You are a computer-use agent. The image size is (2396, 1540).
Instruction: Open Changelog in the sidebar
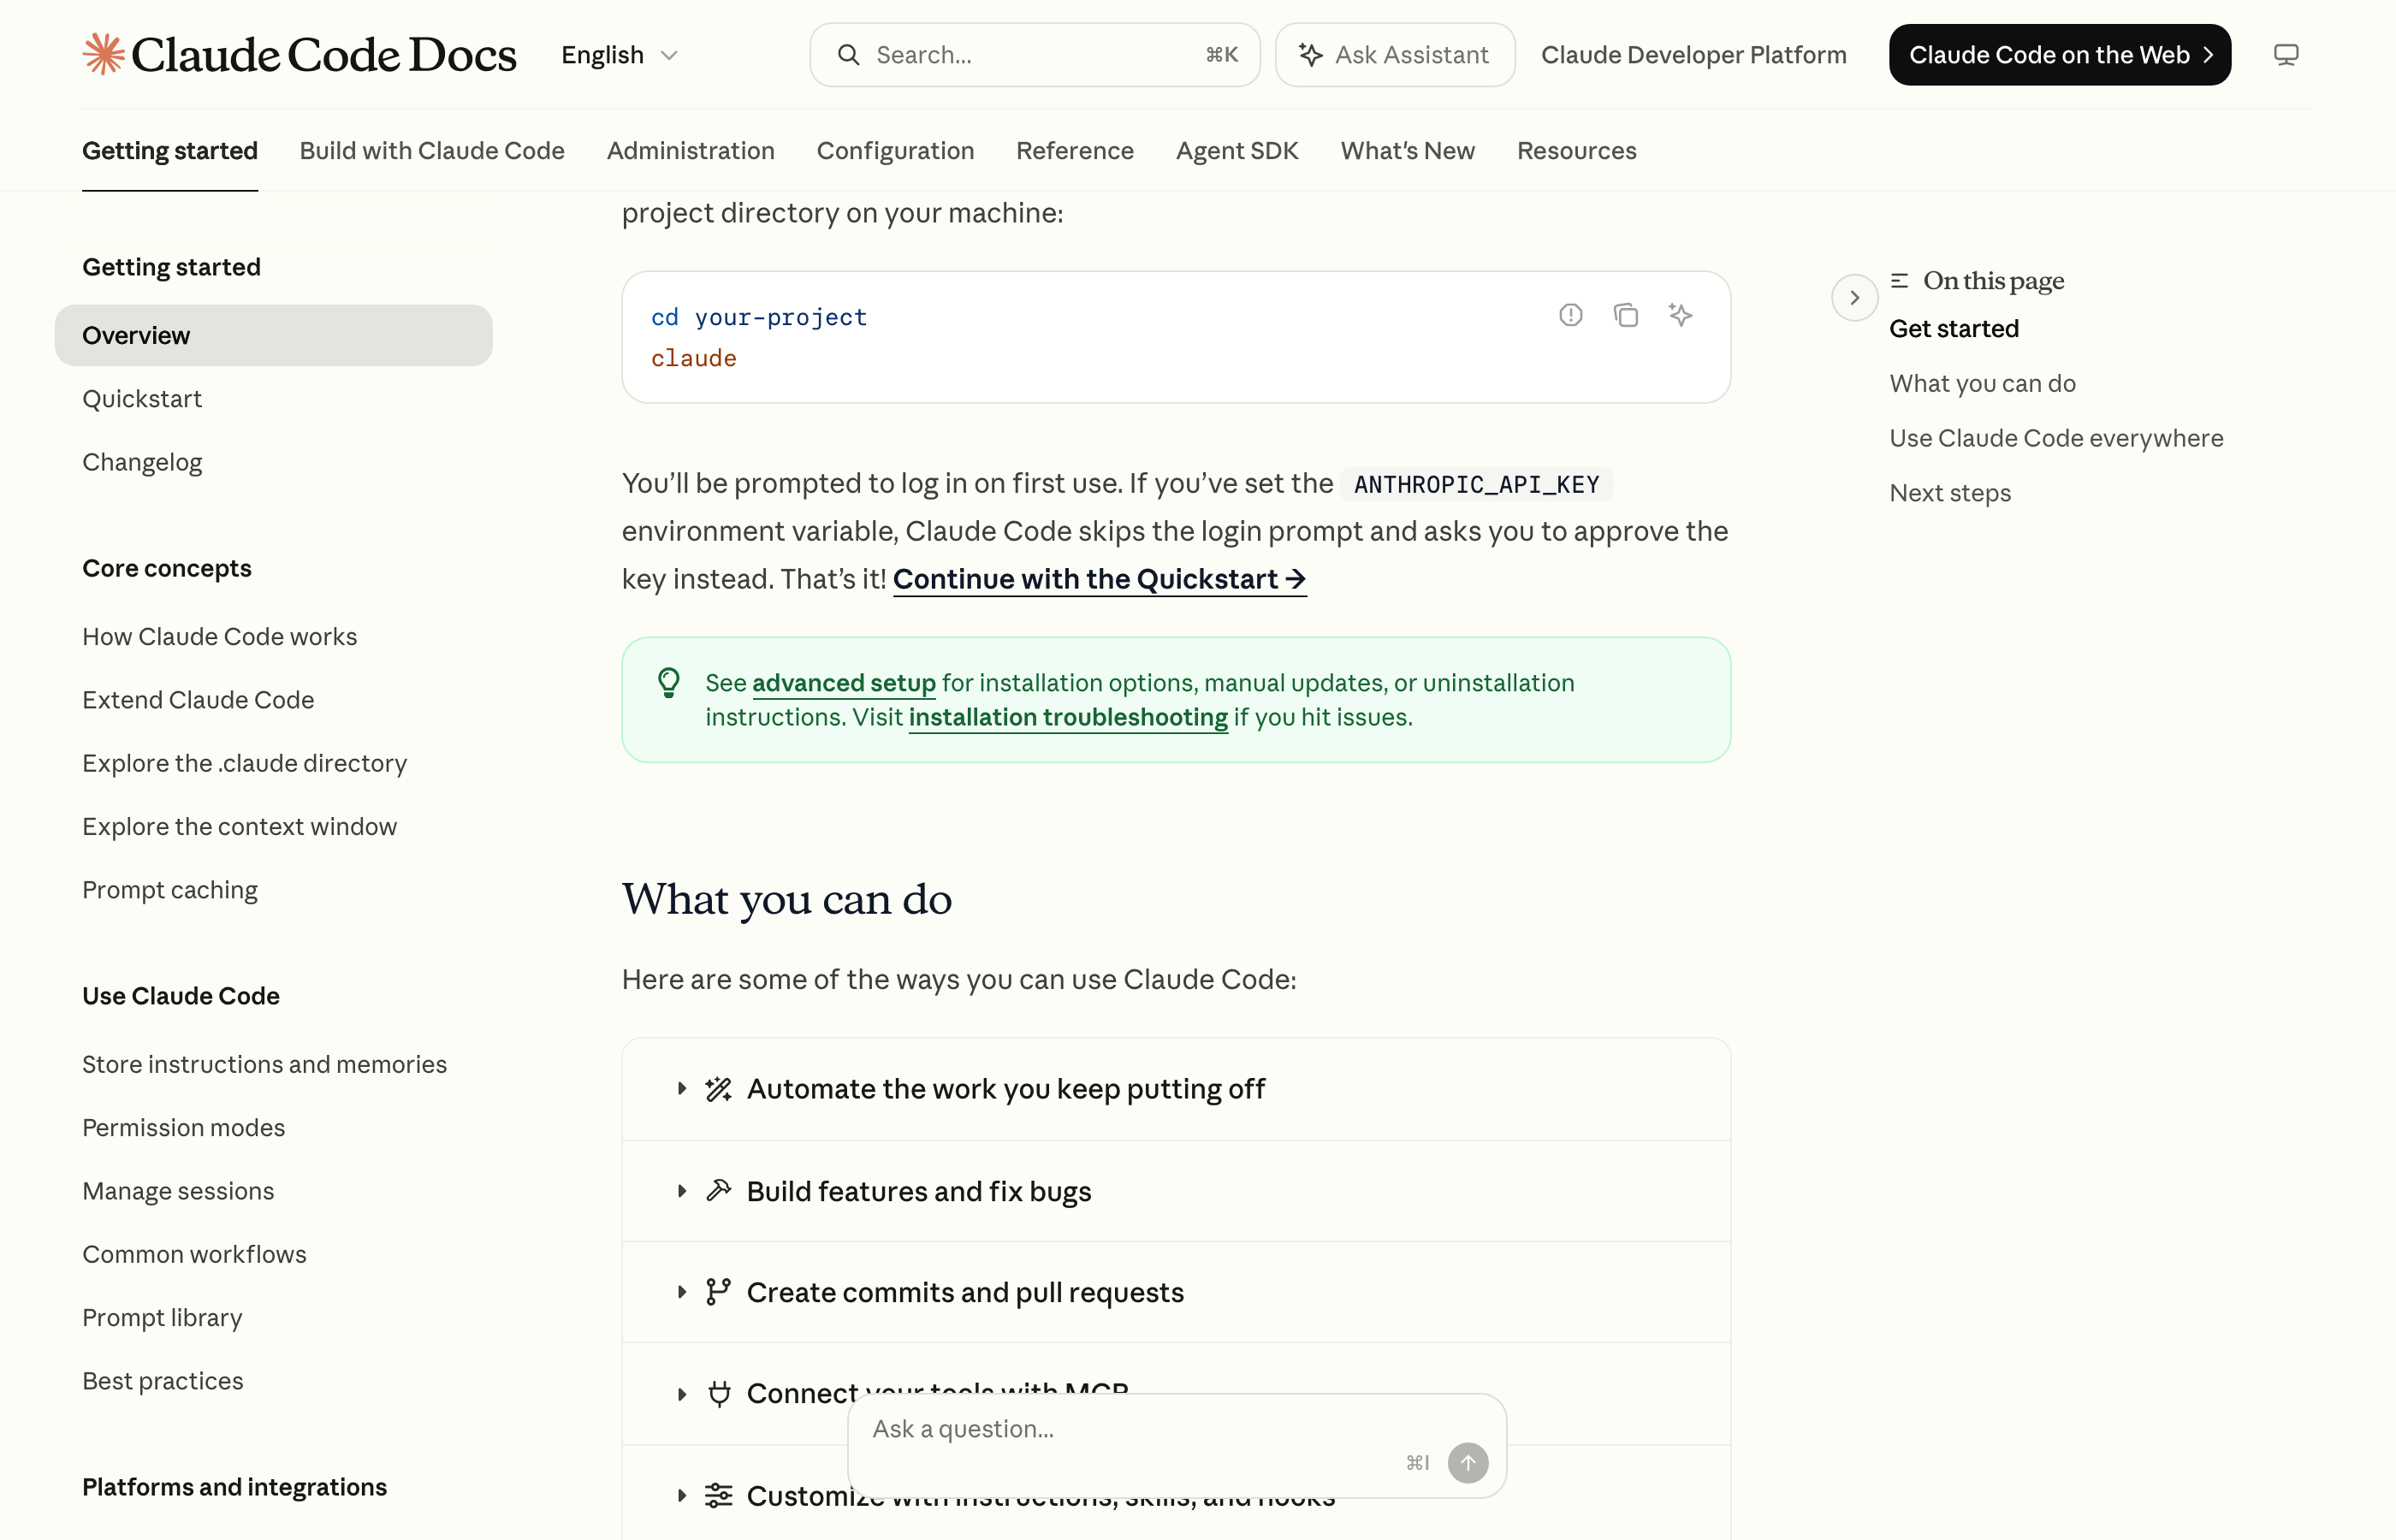point(142,462)
